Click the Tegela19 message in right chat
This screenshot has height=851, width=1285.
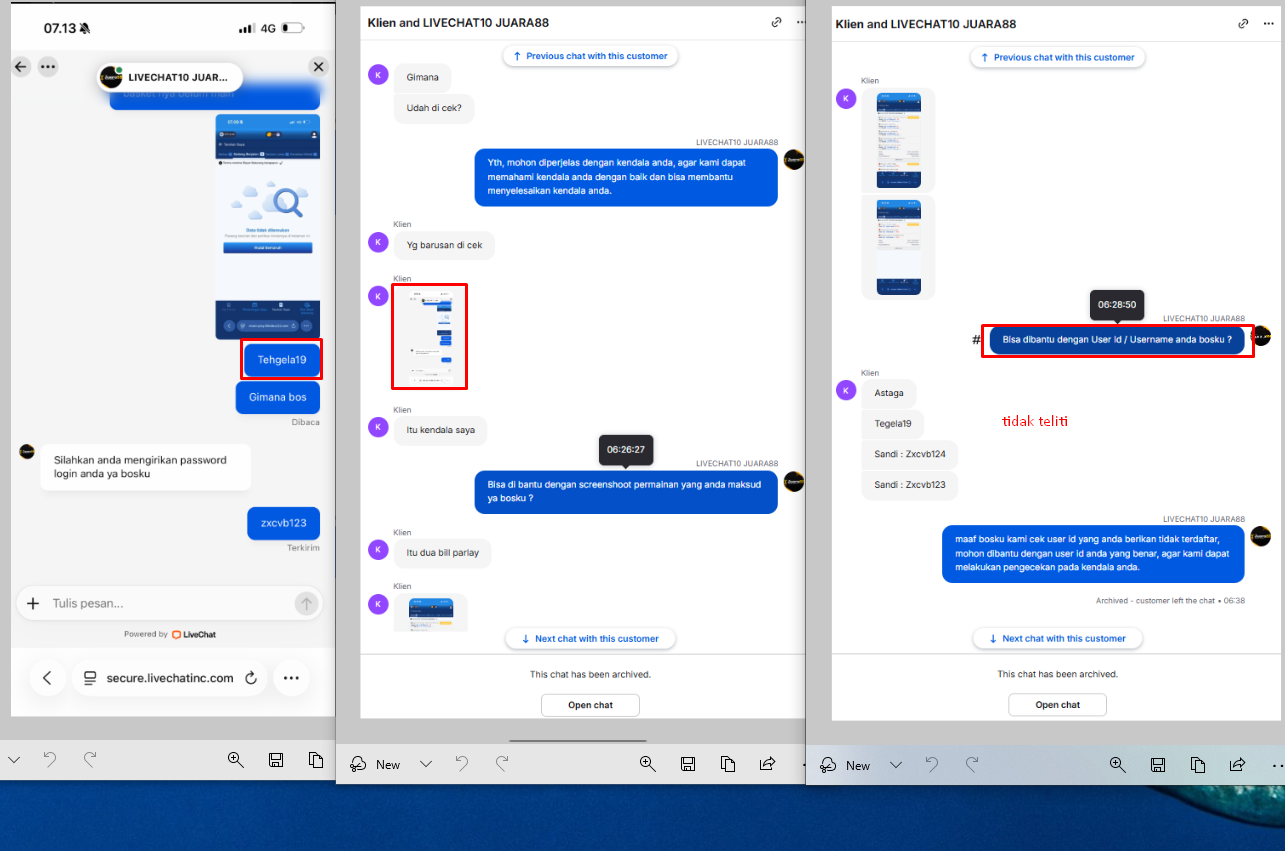(894, 423)
